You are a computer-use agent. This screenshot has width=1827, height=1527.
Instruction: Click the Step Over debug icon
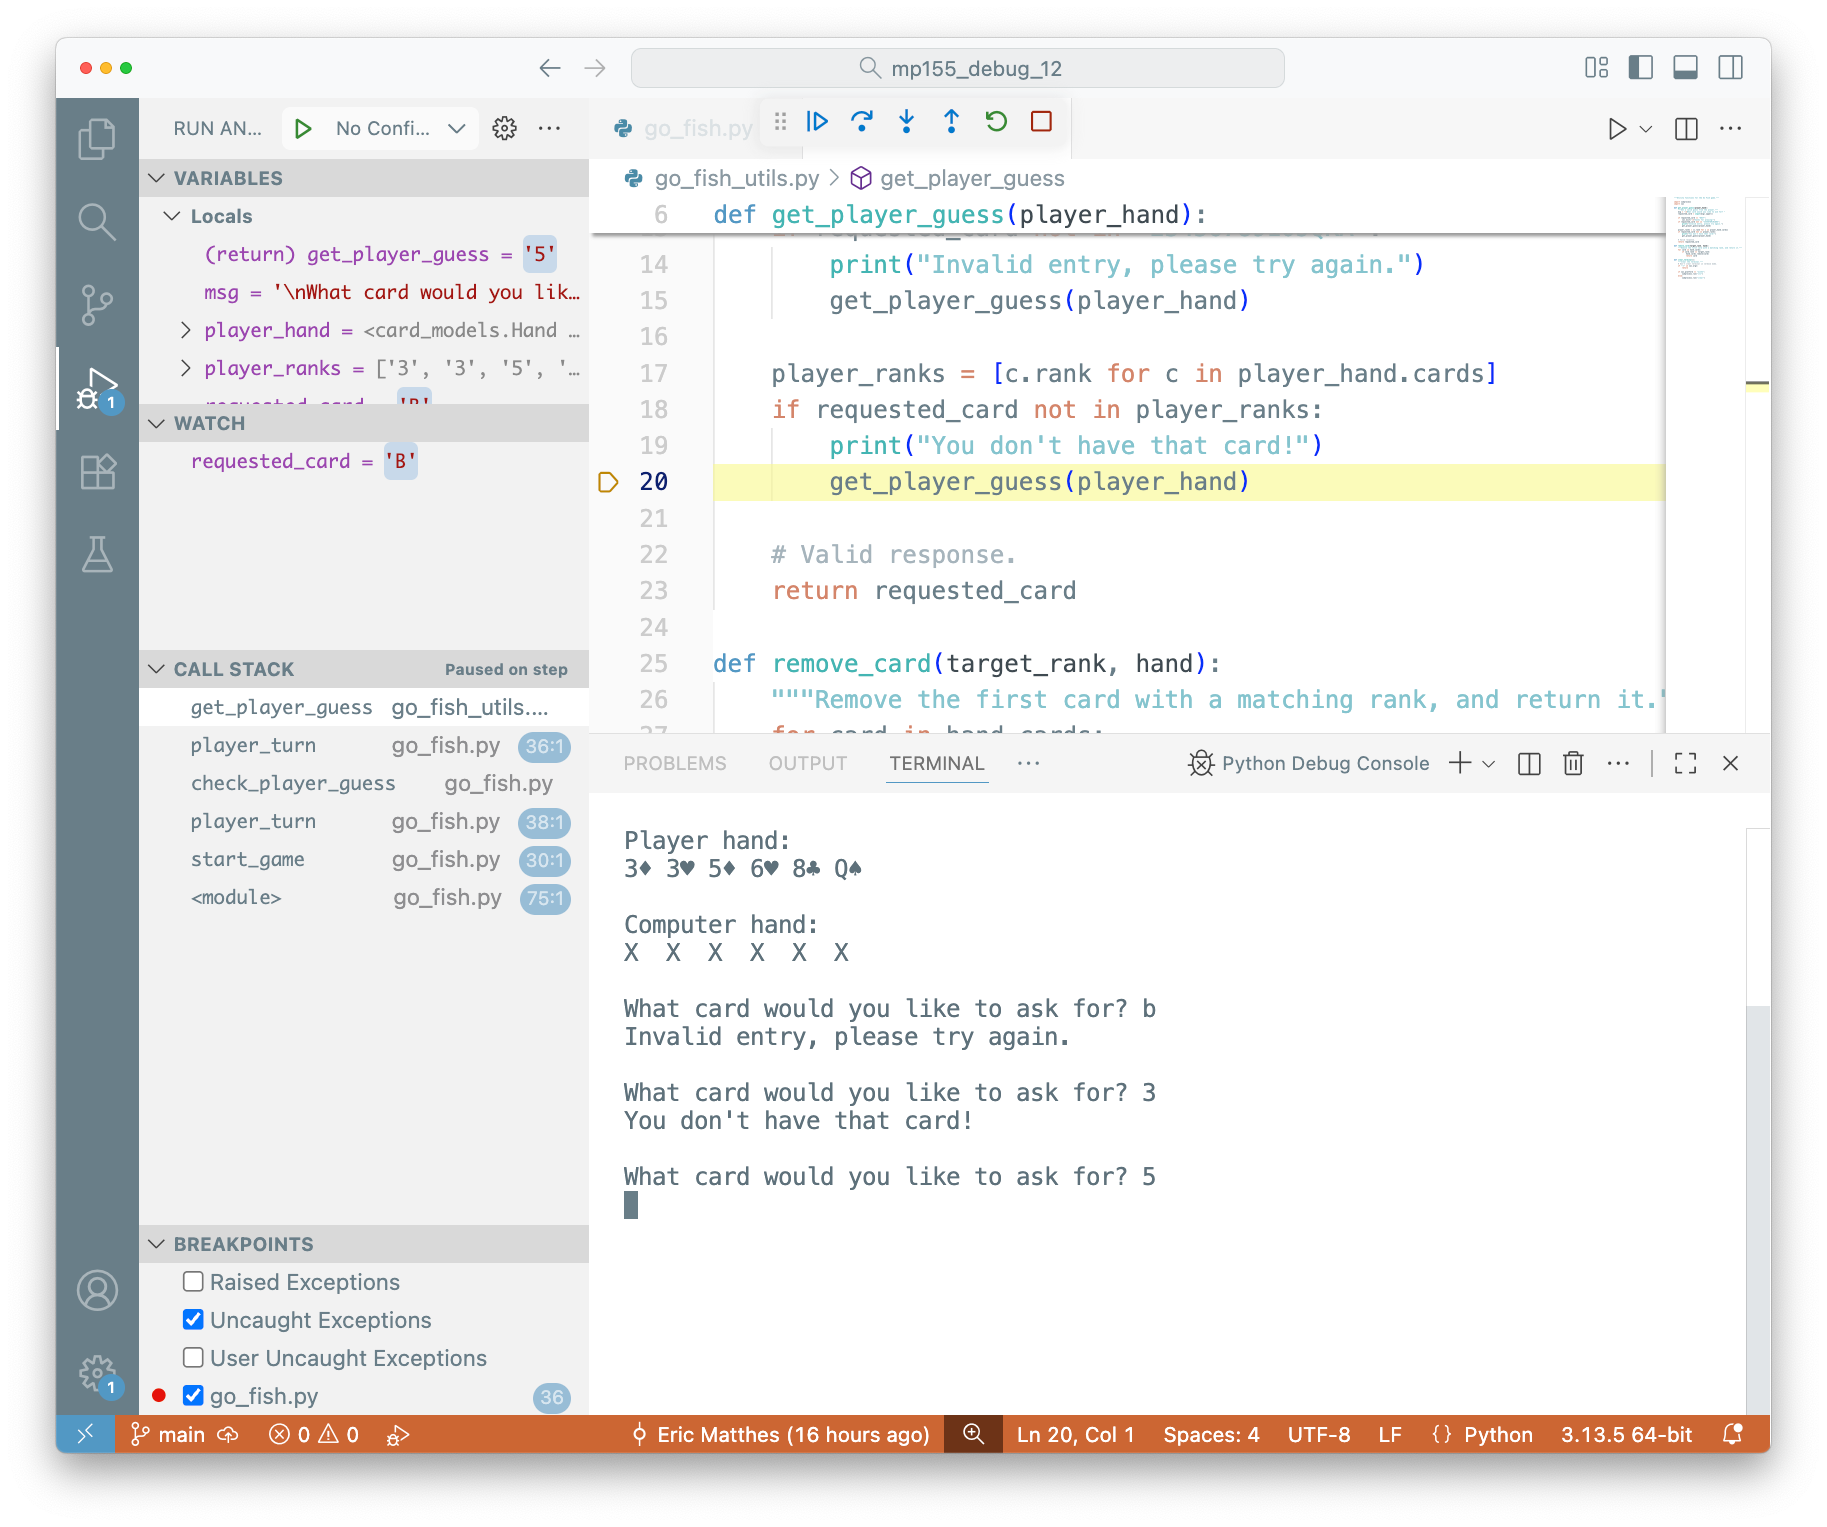[x=861, y=122]
